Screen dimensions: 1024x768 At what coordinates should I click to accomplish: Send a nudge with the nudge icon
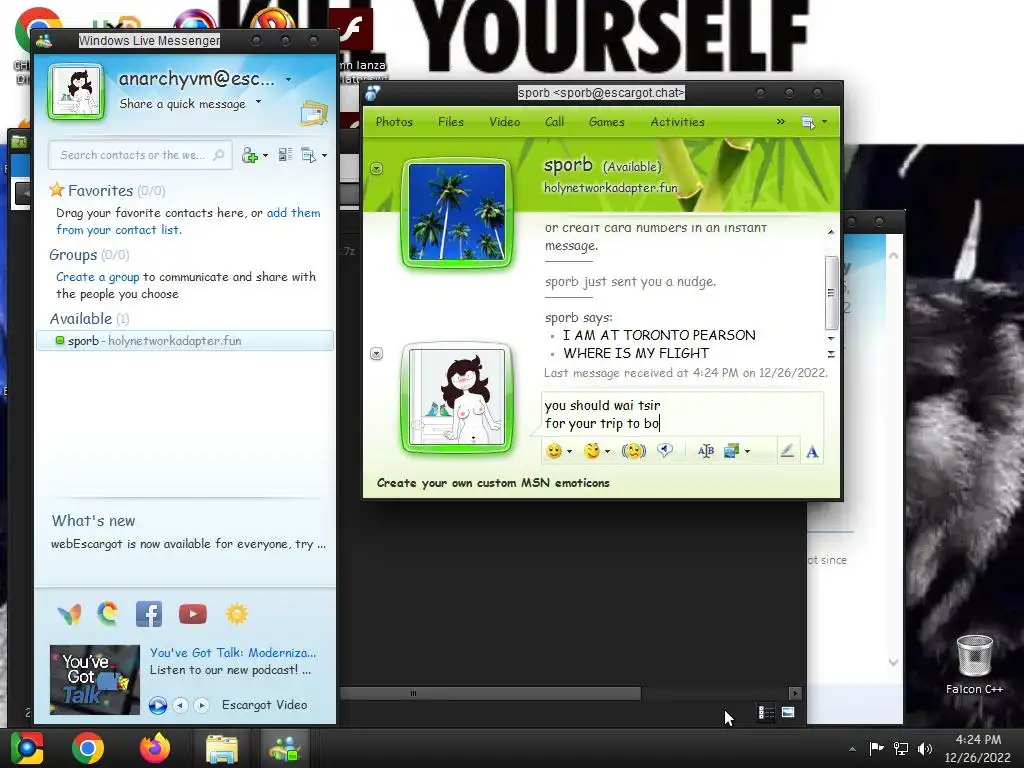tap(633, 451)
